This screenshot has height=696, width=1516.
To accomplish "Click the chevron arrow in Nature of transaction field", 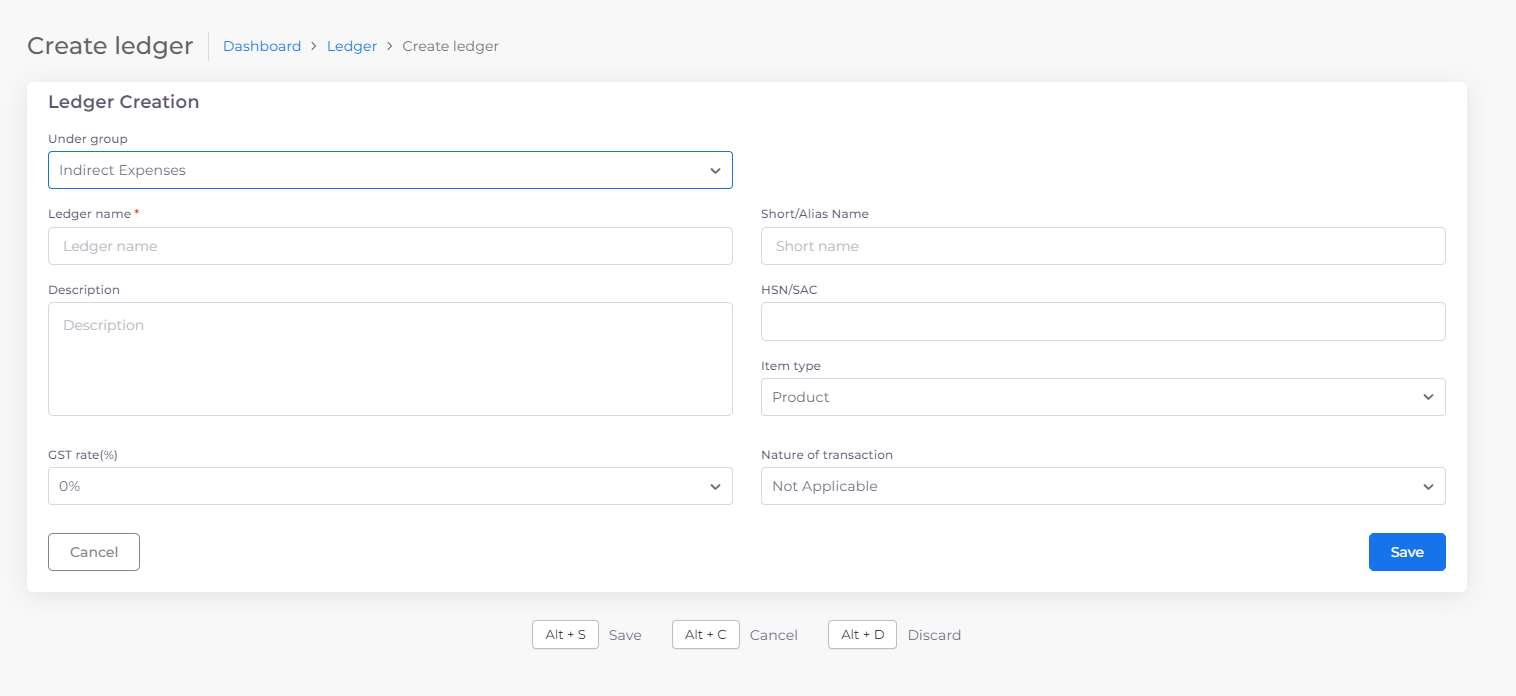I will (x=1428, y=487).
